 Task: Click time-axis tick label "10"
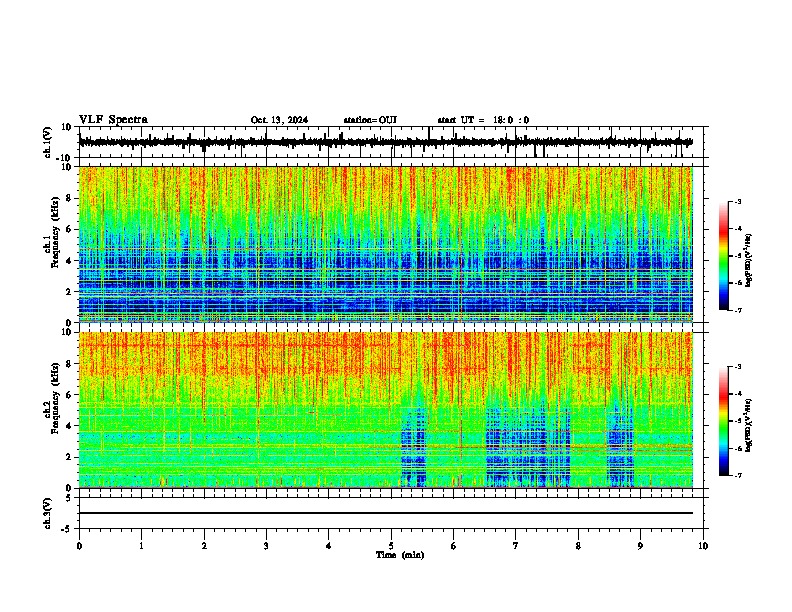(703, 546)
